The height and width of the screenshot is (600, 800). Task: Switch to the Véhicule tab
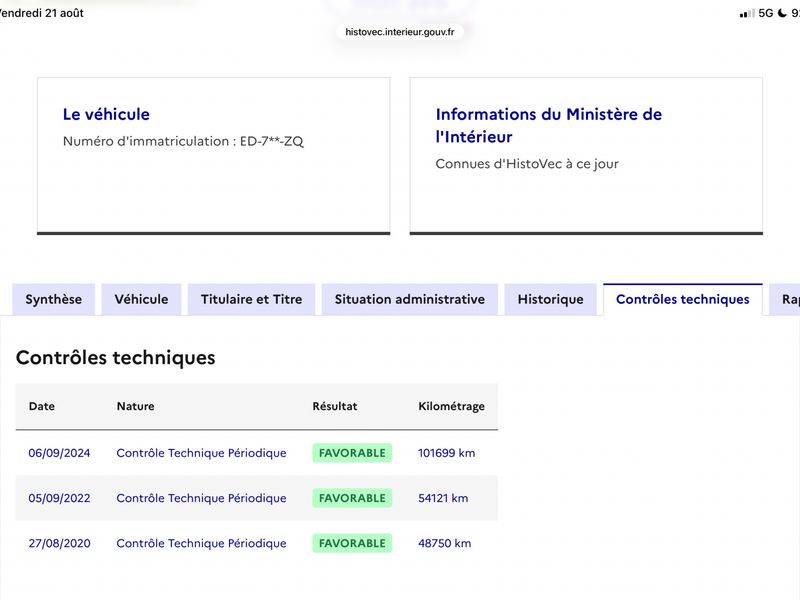[141, 299]
